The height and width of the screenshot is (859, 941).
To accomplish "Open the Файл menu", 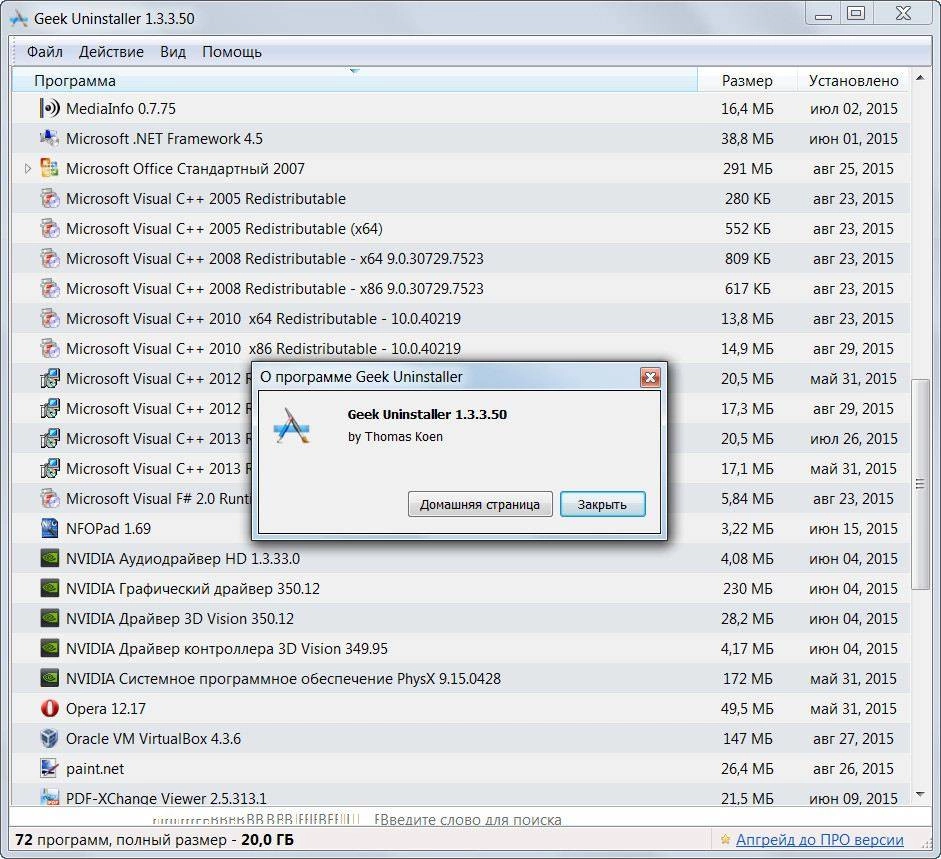I will [x=44, y=52].
